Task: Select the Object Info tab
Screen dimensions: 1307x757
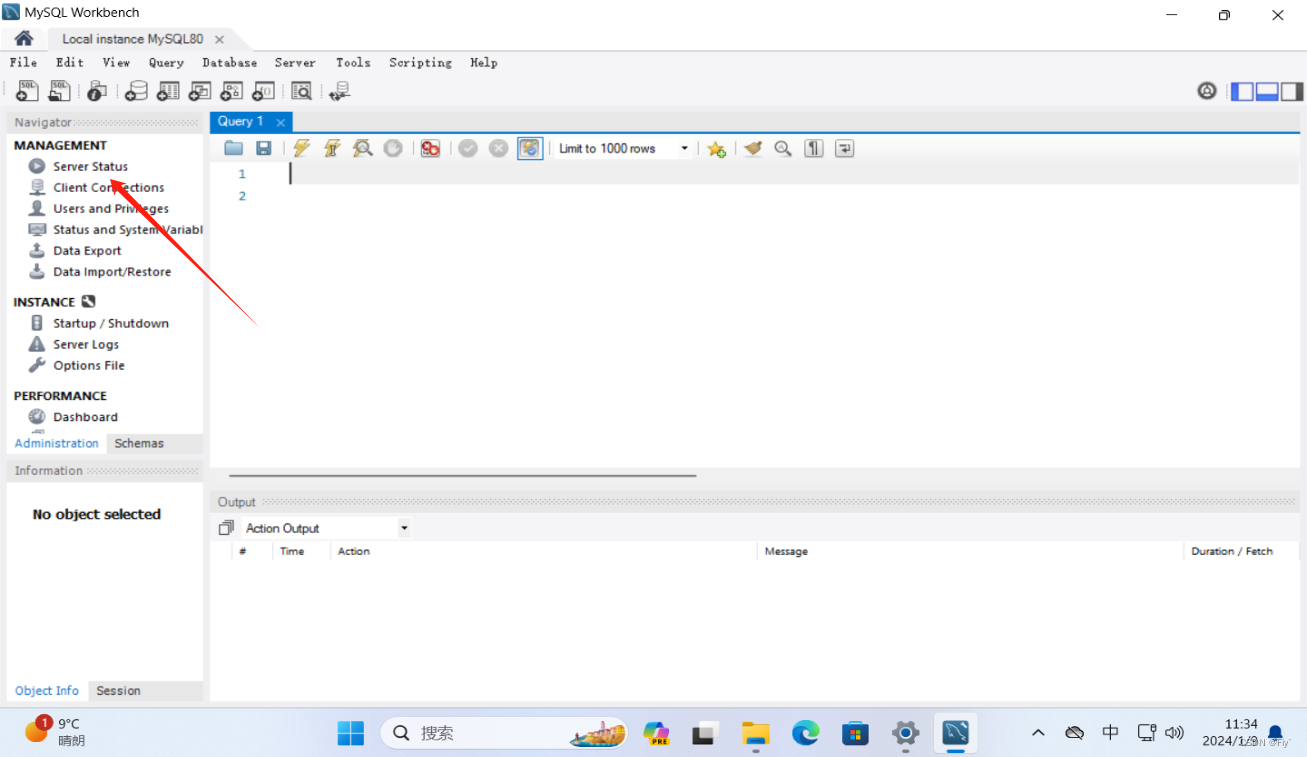Action: click(47, 691)
